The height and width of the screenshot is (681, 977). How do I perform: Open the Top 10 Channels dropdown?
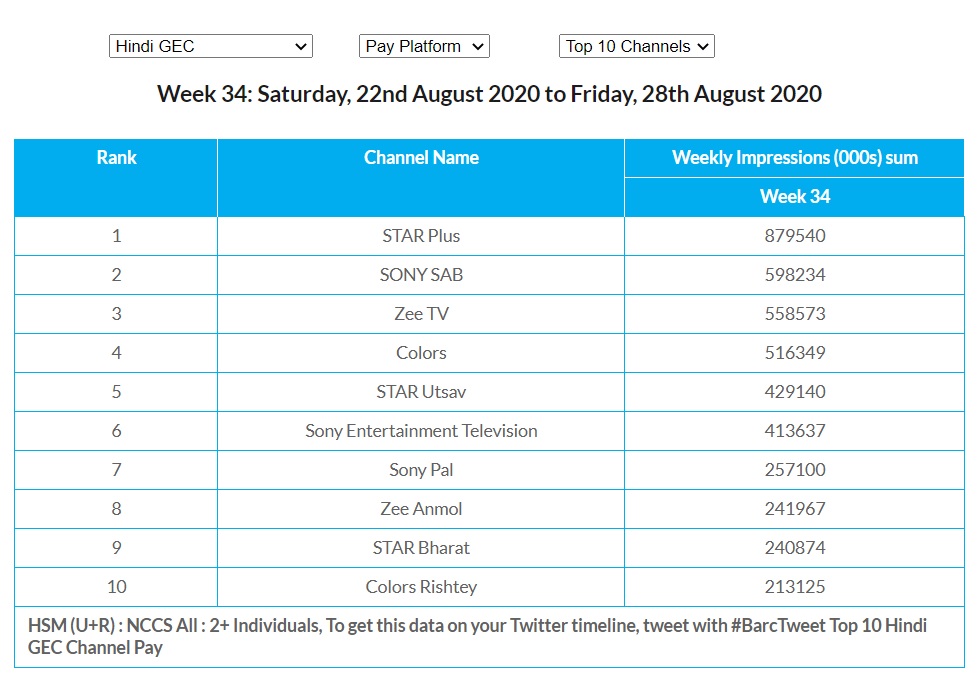637,46
